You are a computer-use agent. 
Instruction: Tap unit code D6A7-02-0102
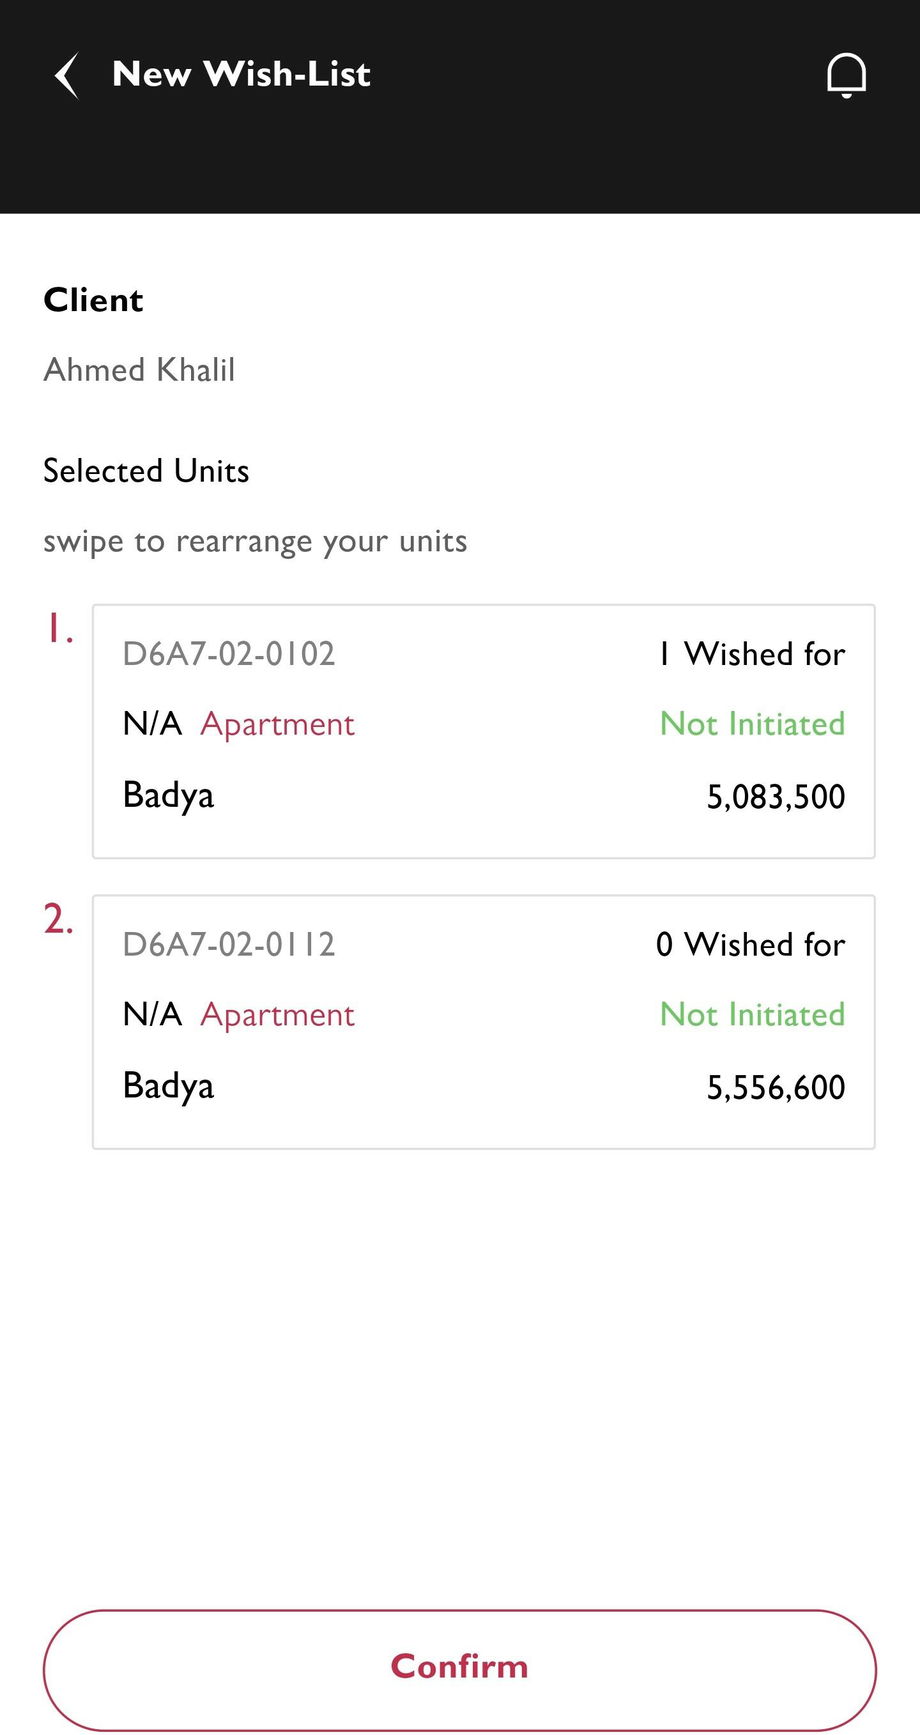click(x=229, y=654)
